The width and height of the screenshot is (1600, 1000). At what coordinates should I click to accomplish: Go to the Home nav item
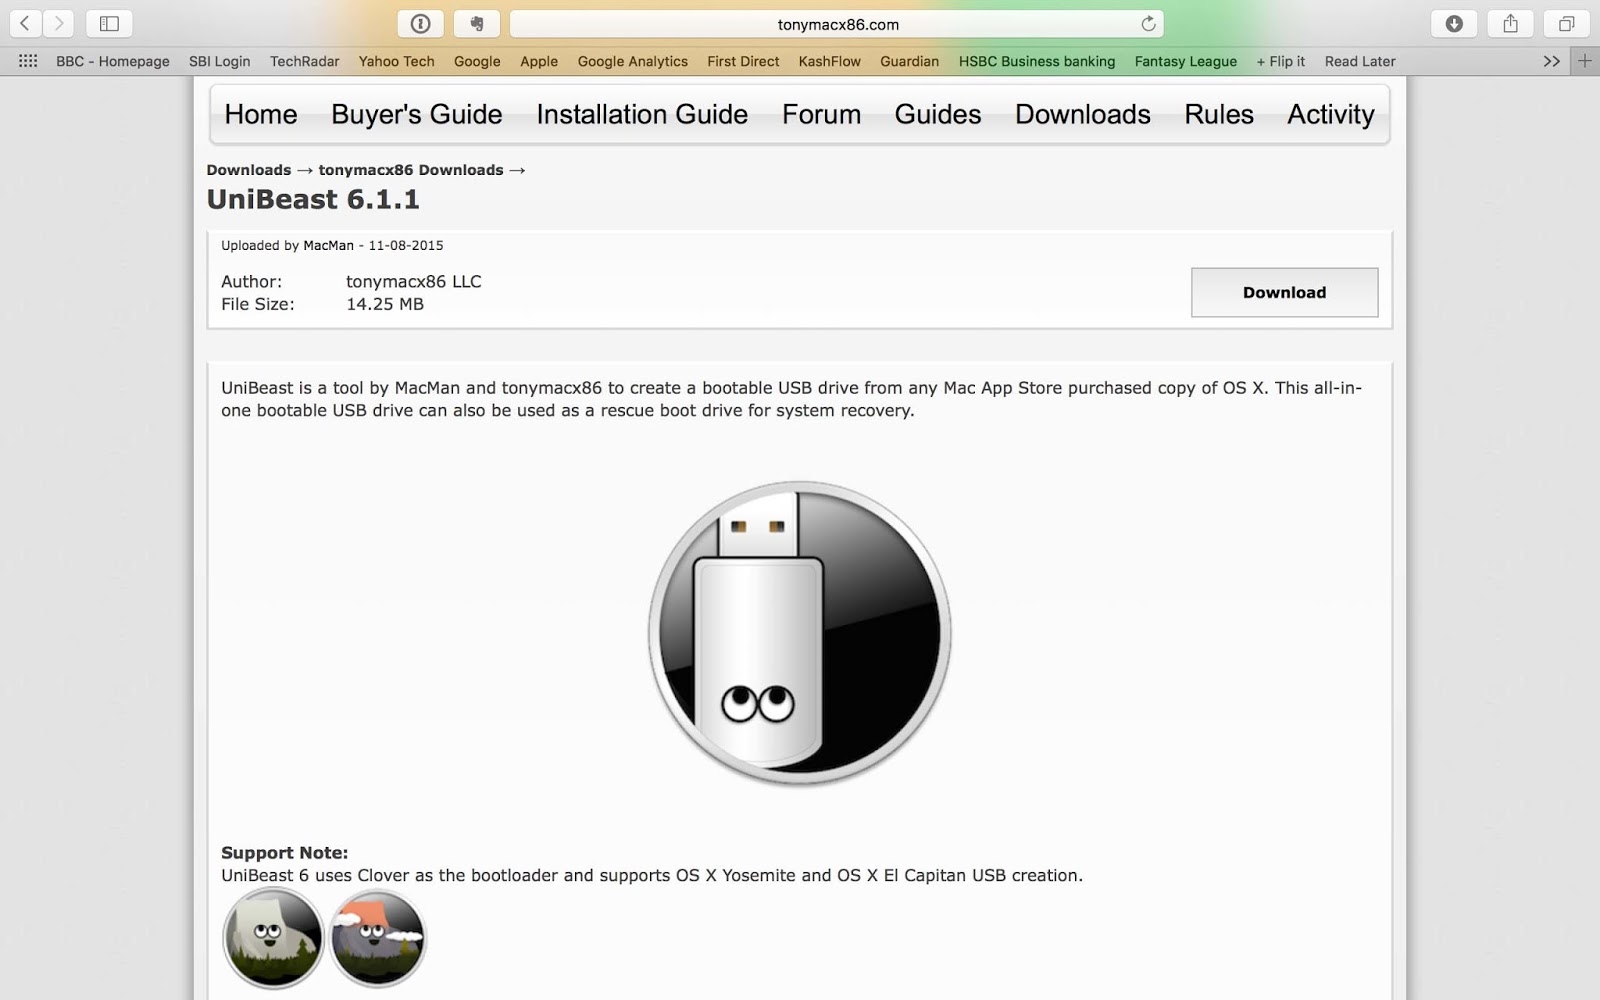[261, 114]
